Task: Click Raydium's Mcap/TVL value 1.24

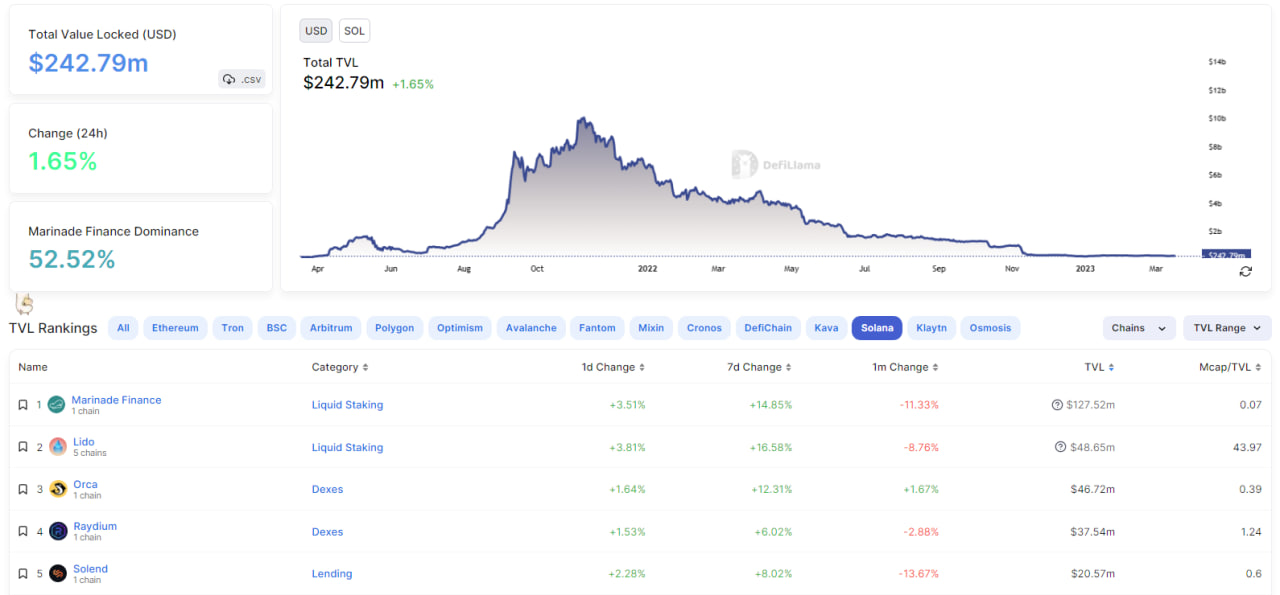Action: [1251, 532]
